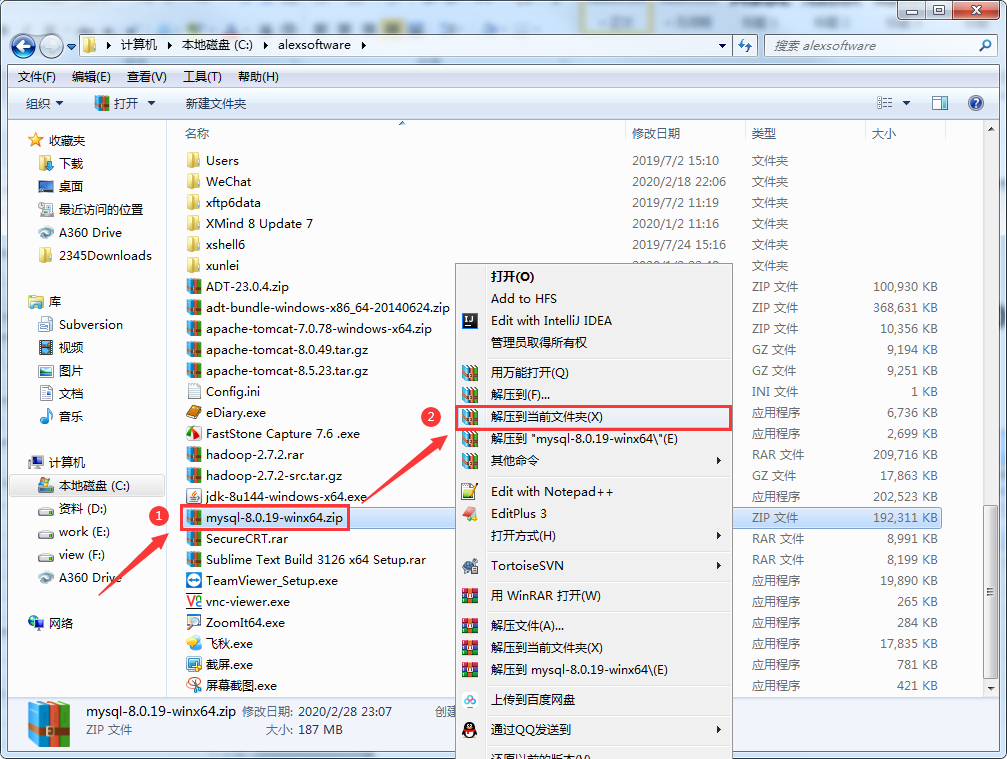Click the 飞秋.exe icon
Viewport: 1007px width, 759px height.
coord(193,643)
